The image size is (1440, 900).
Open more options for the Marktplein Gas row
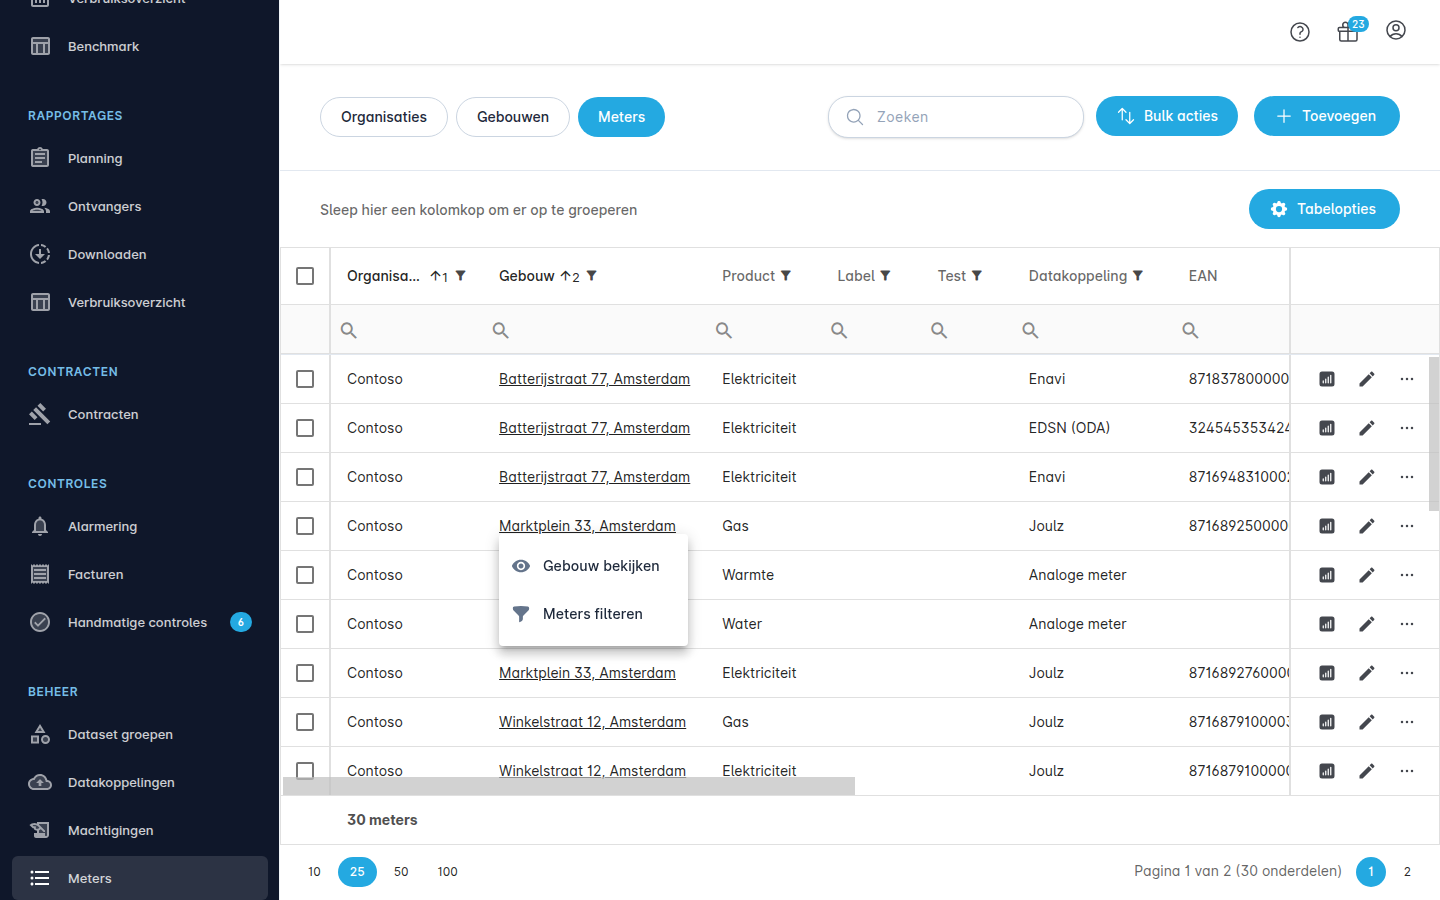pos(1407,526)
